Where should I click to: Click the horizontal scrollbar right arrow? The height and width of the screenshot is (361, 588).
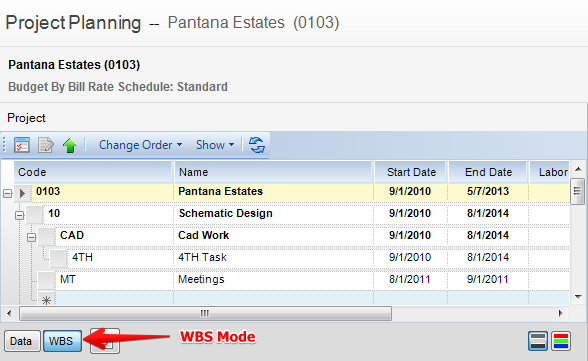[561, 313]
